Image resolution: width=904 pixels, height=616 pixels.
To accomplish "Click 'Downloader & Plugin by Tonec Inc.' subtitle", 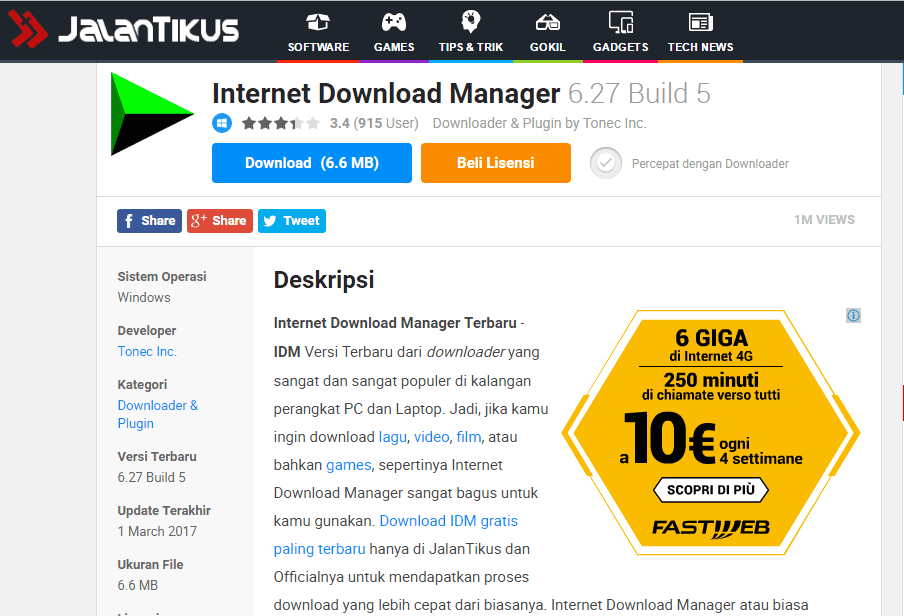I will point(540,123).
